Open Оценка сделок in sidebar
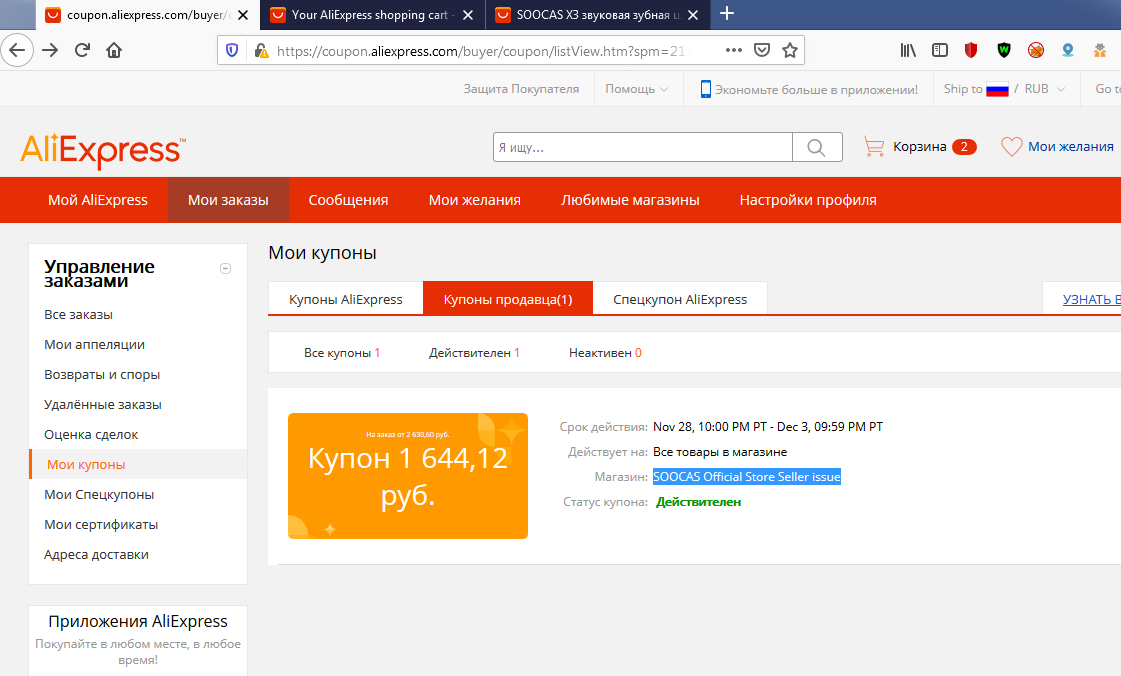This screenshot has width=1121, height=676. pos(91,434)
